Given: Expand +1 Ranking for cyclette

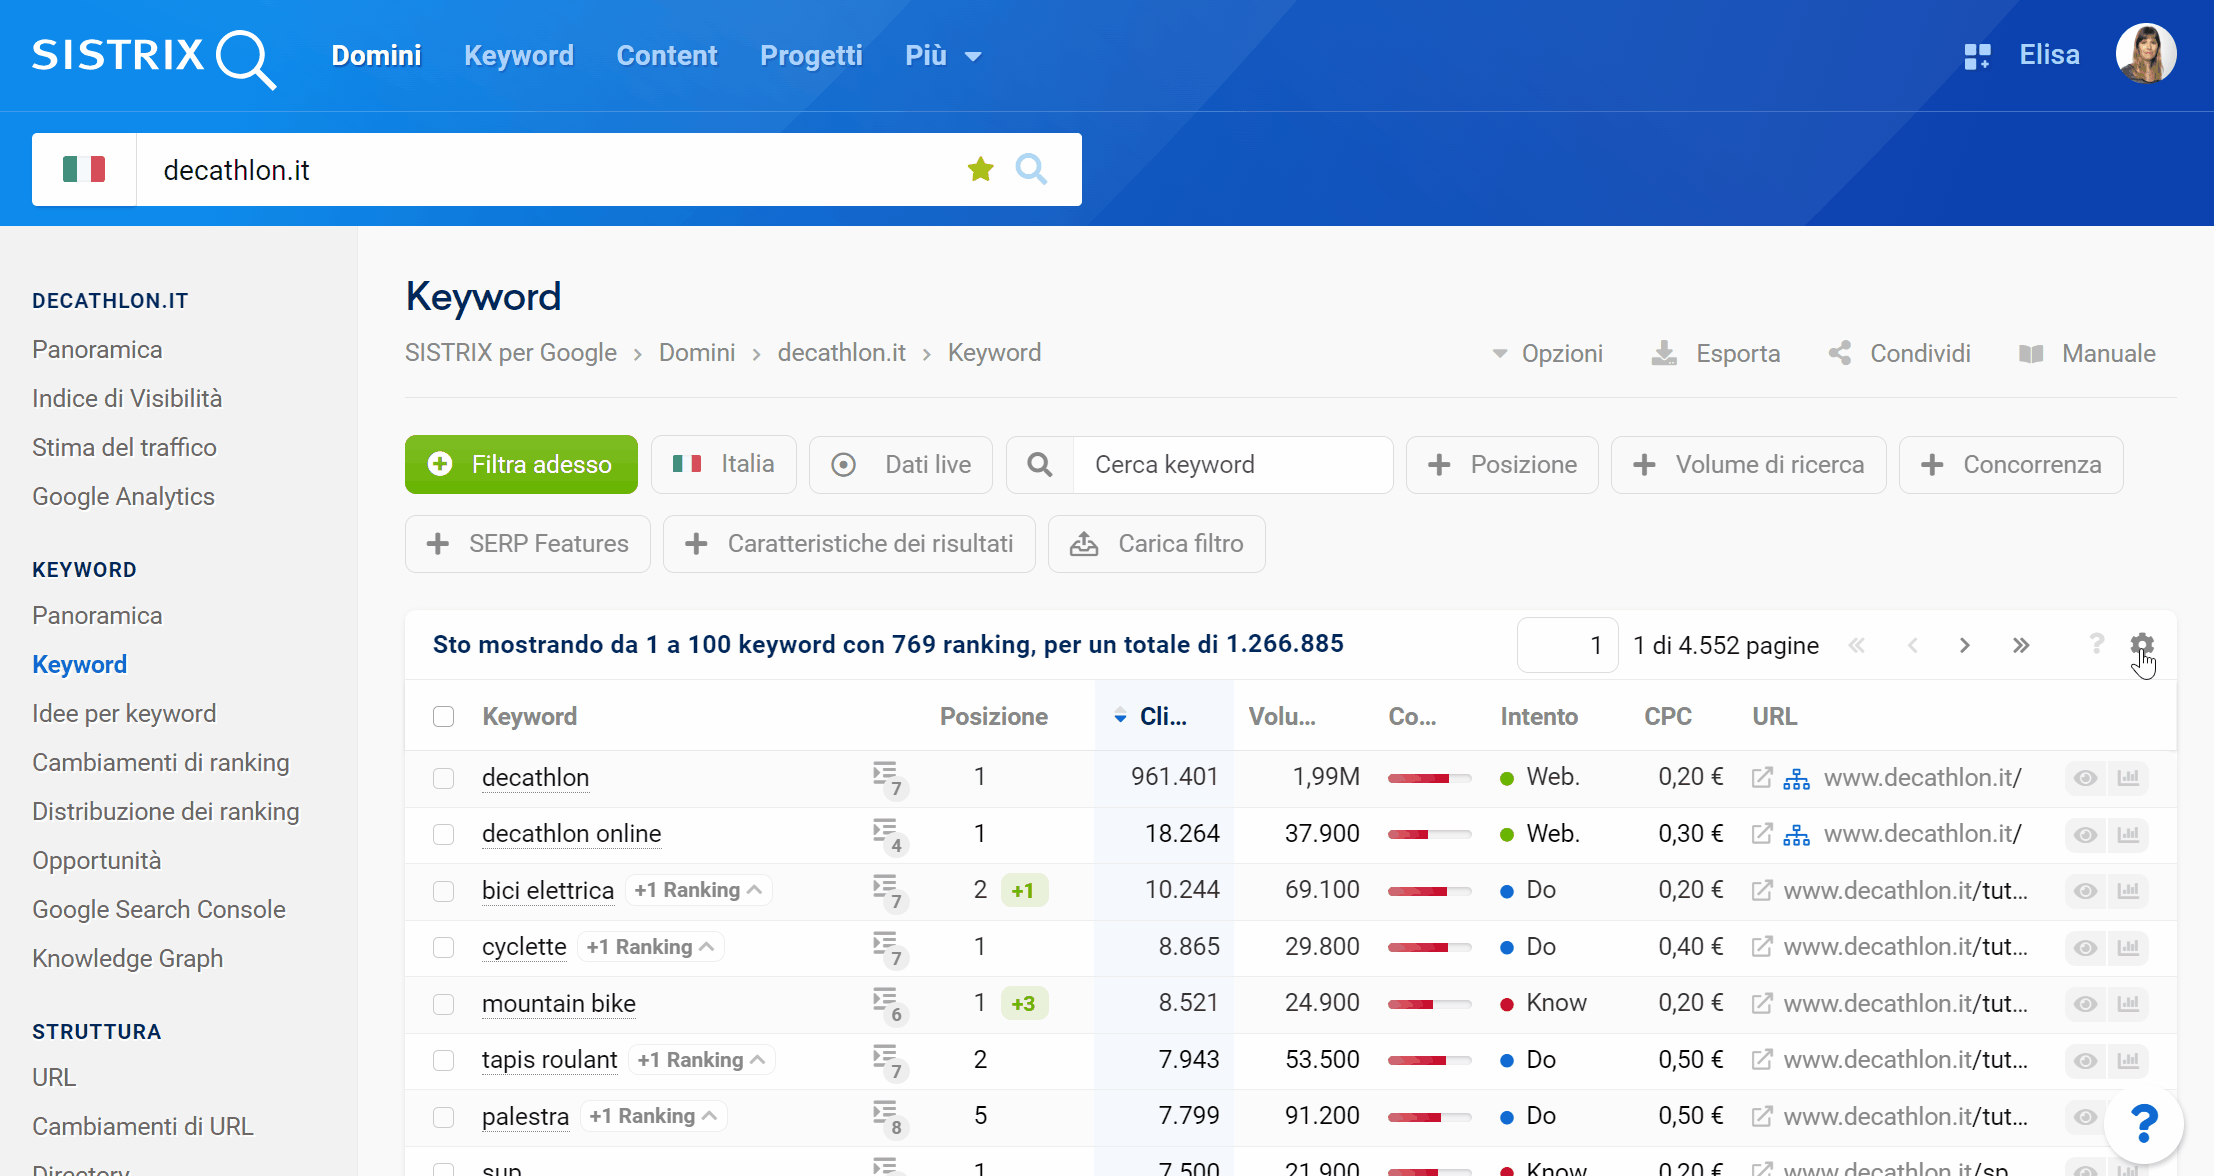Looking at the screenshot, I should (x=651, y=946).
